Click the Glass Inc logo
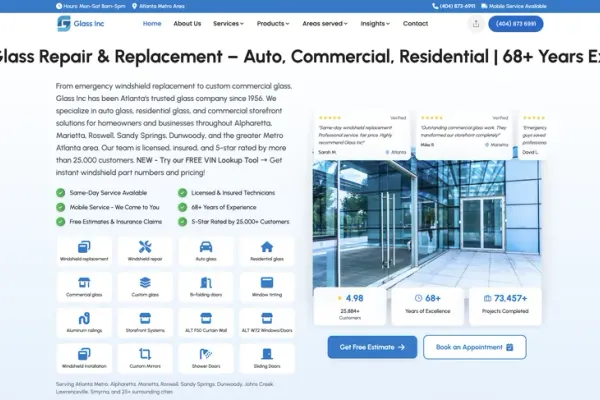The height and width of the screenshot is (400, 600). pyautogui.click(x=80, y=23)
